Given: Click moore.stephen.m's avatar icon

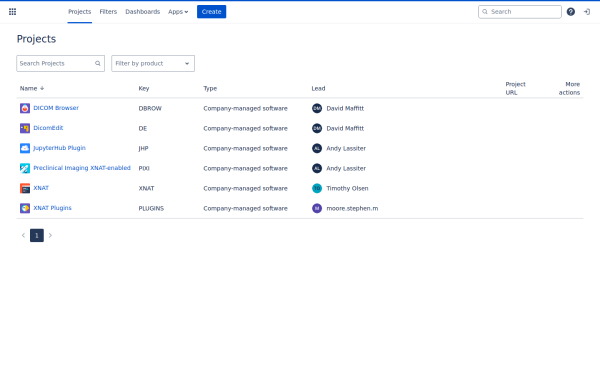Looking at the screenshot, I should pyautogui.click(x=317, y=208).
